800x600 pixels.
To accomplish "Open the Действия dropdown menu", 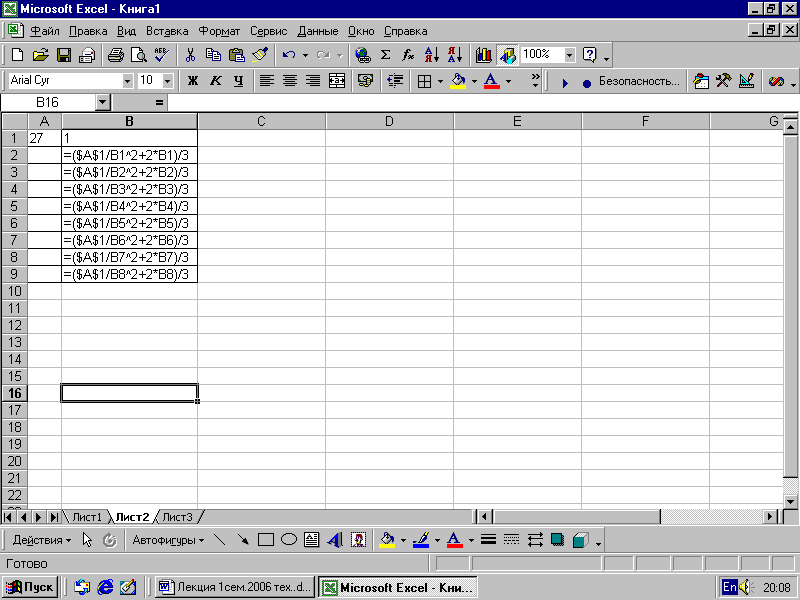I will click(x=42, y=540).
